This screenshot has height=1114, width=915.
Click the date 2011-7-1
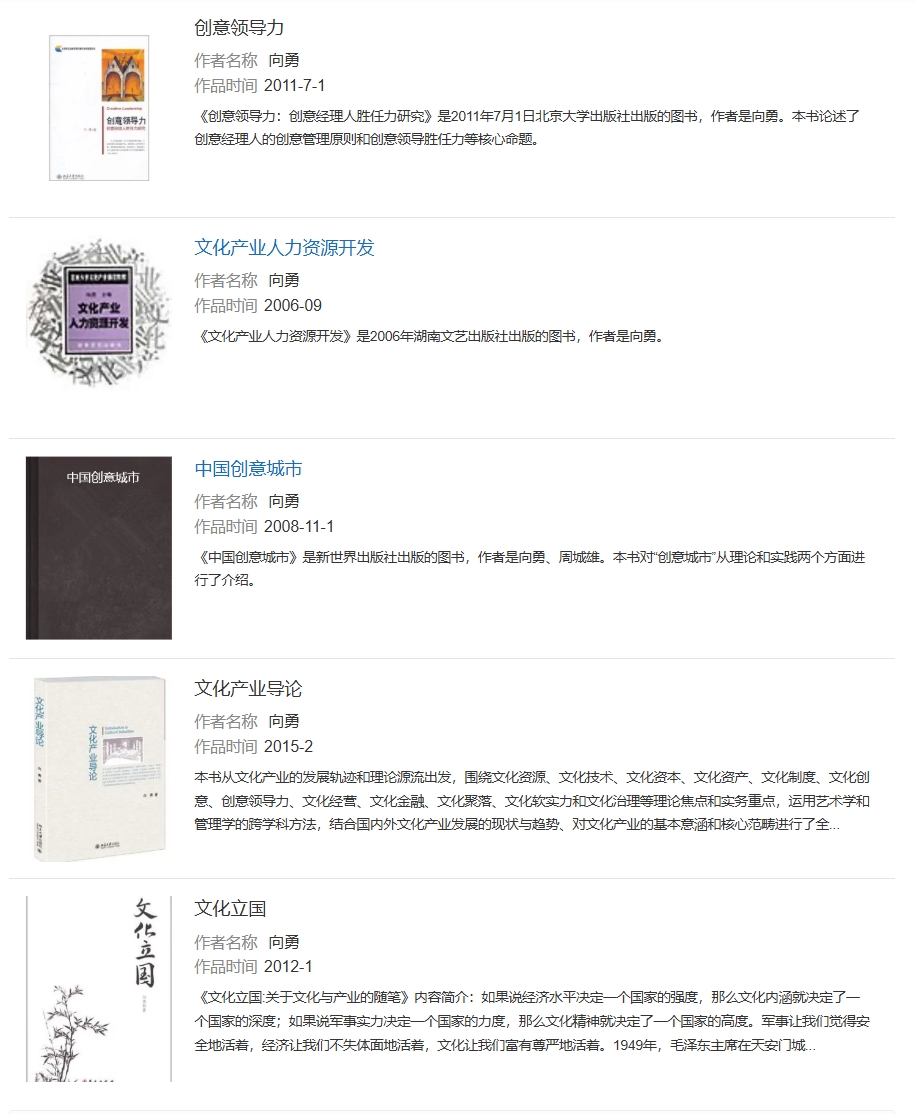(294, 86)
